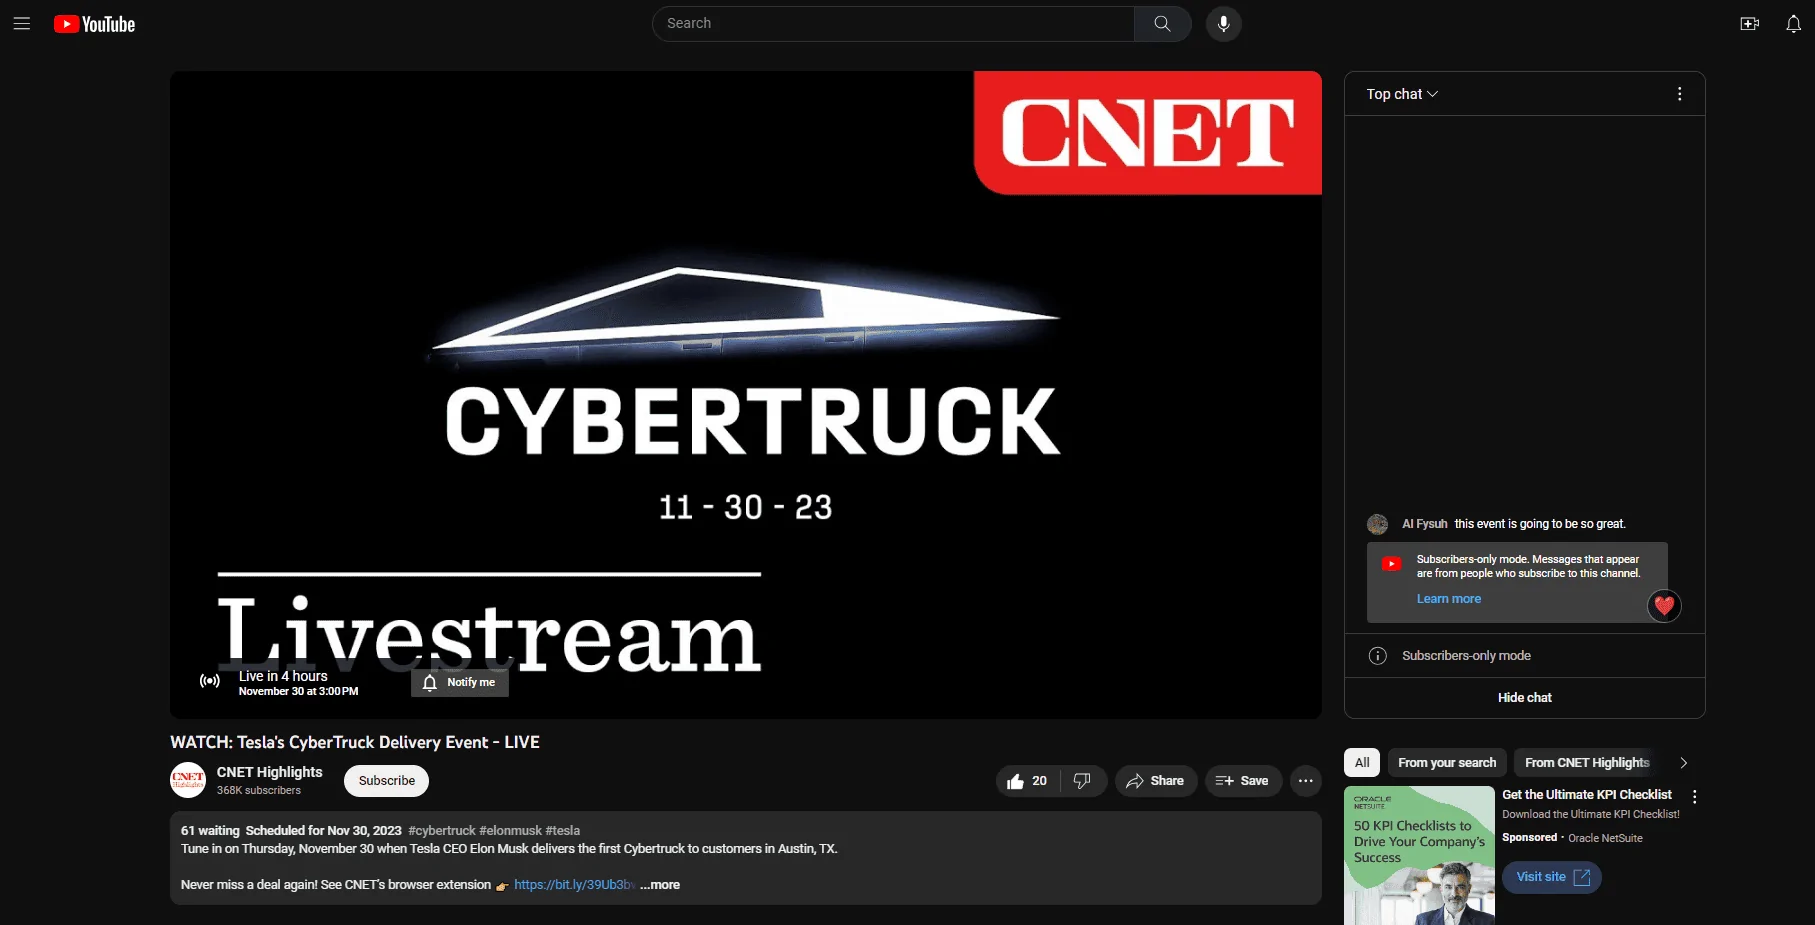1815x925 pixels.
Task: Select the From CNET Highlights chip
Action: 1587,763
